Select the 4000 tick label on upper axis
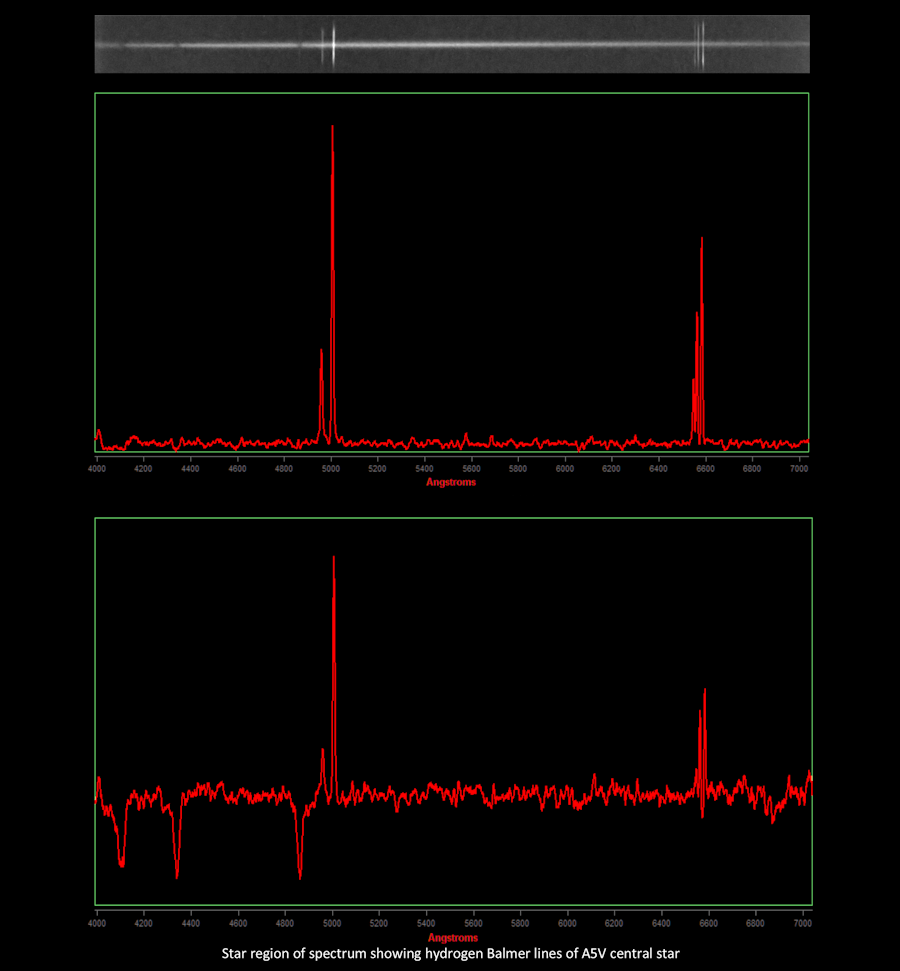 [x=96, y=468]
